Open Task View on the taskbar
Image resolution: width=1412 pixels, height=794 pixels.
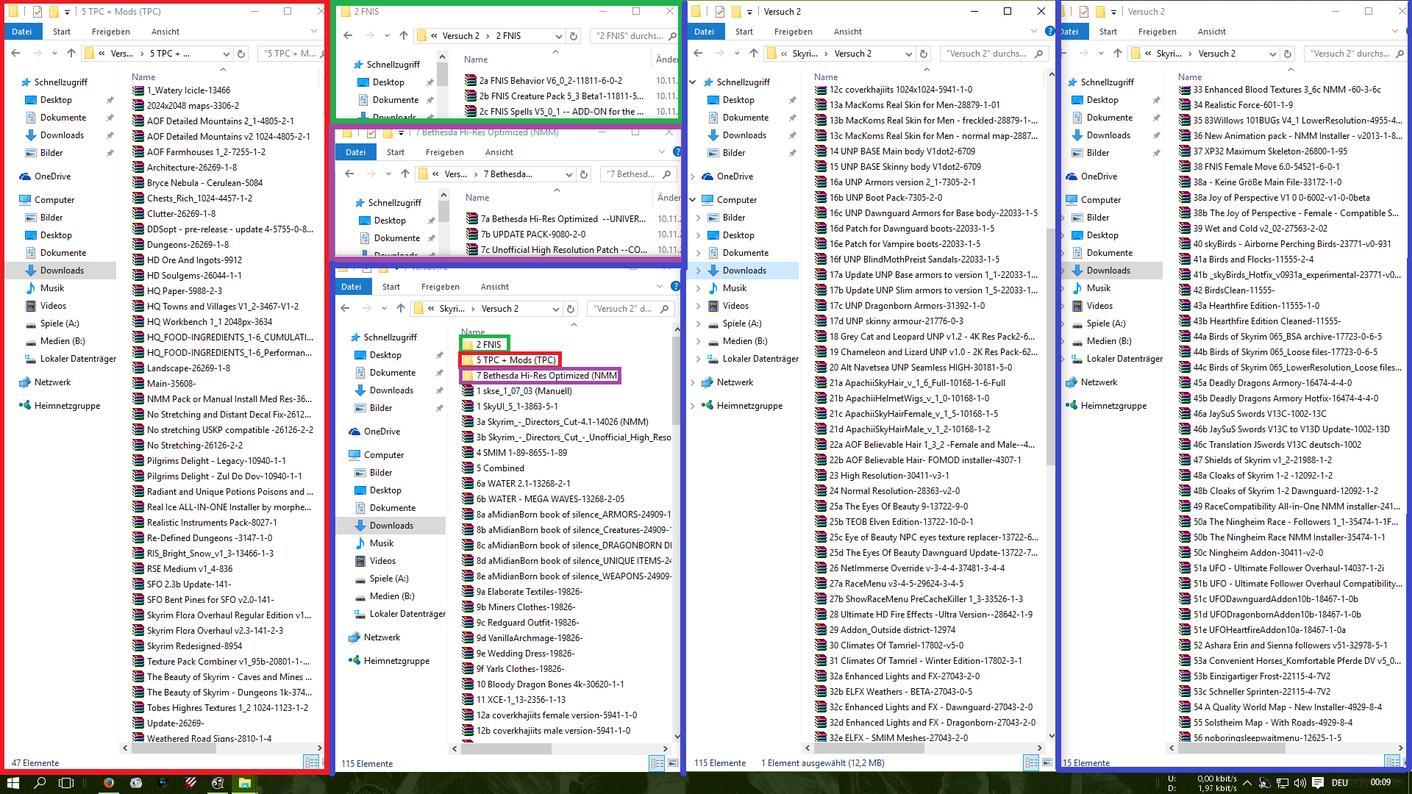coord(65,783)
